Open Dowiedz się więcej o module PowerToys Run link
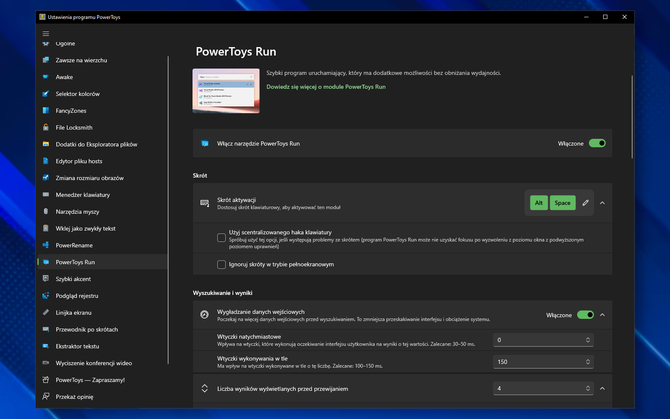Image resolution: width=670 pixels, height=419 pixels. click(326, 87)
